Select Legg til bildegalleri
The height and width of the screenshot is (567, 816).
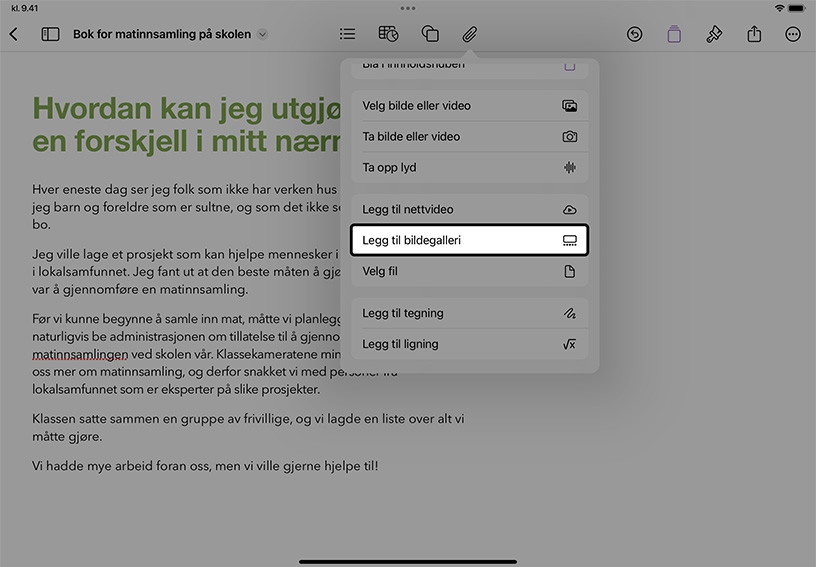(x=470, y=240)
